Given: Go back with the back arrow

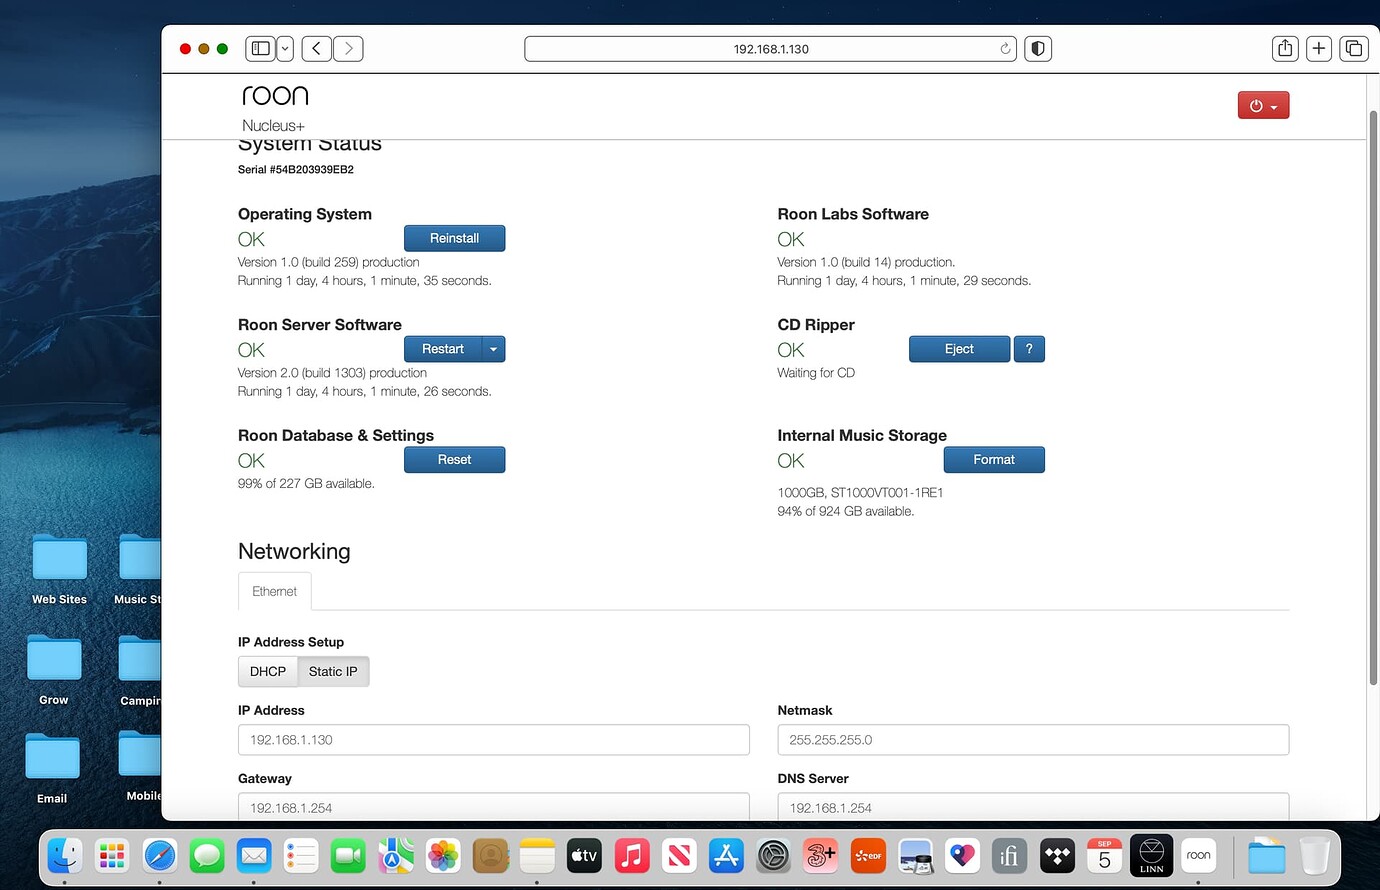Looking at the screenshot, I should (317, 49).
